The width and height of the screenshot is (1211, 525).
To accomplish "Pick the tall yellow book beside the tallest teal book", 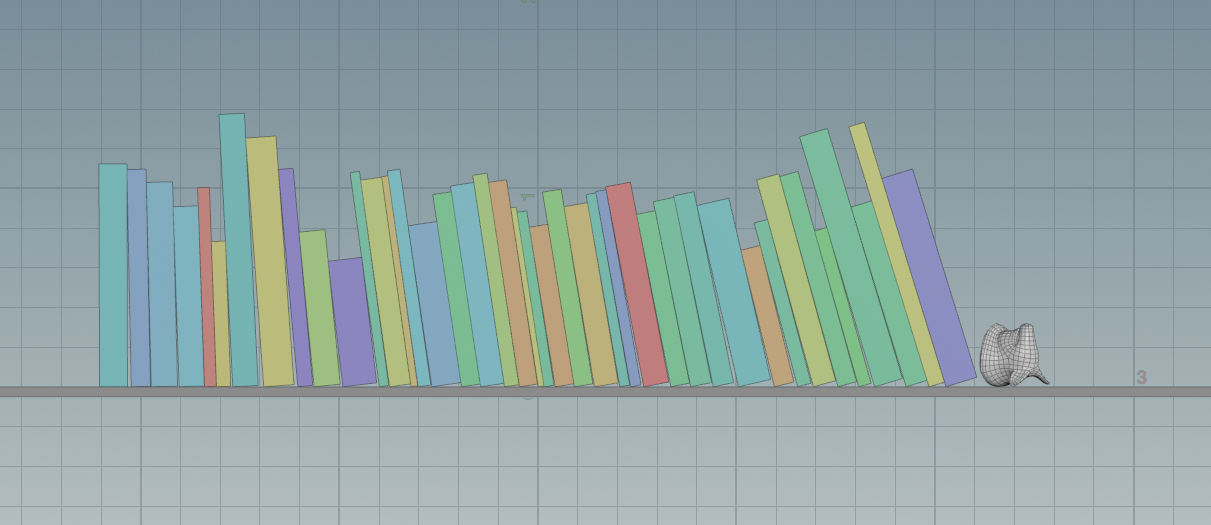I will coord(269,260).
